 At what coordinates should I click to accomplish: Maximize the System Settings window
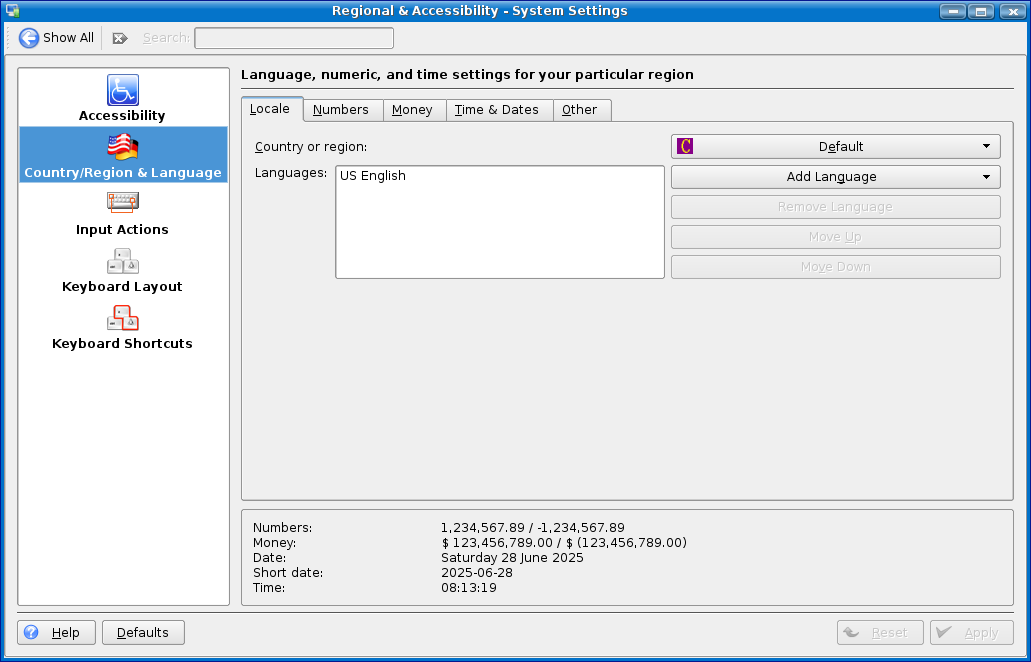981,11
